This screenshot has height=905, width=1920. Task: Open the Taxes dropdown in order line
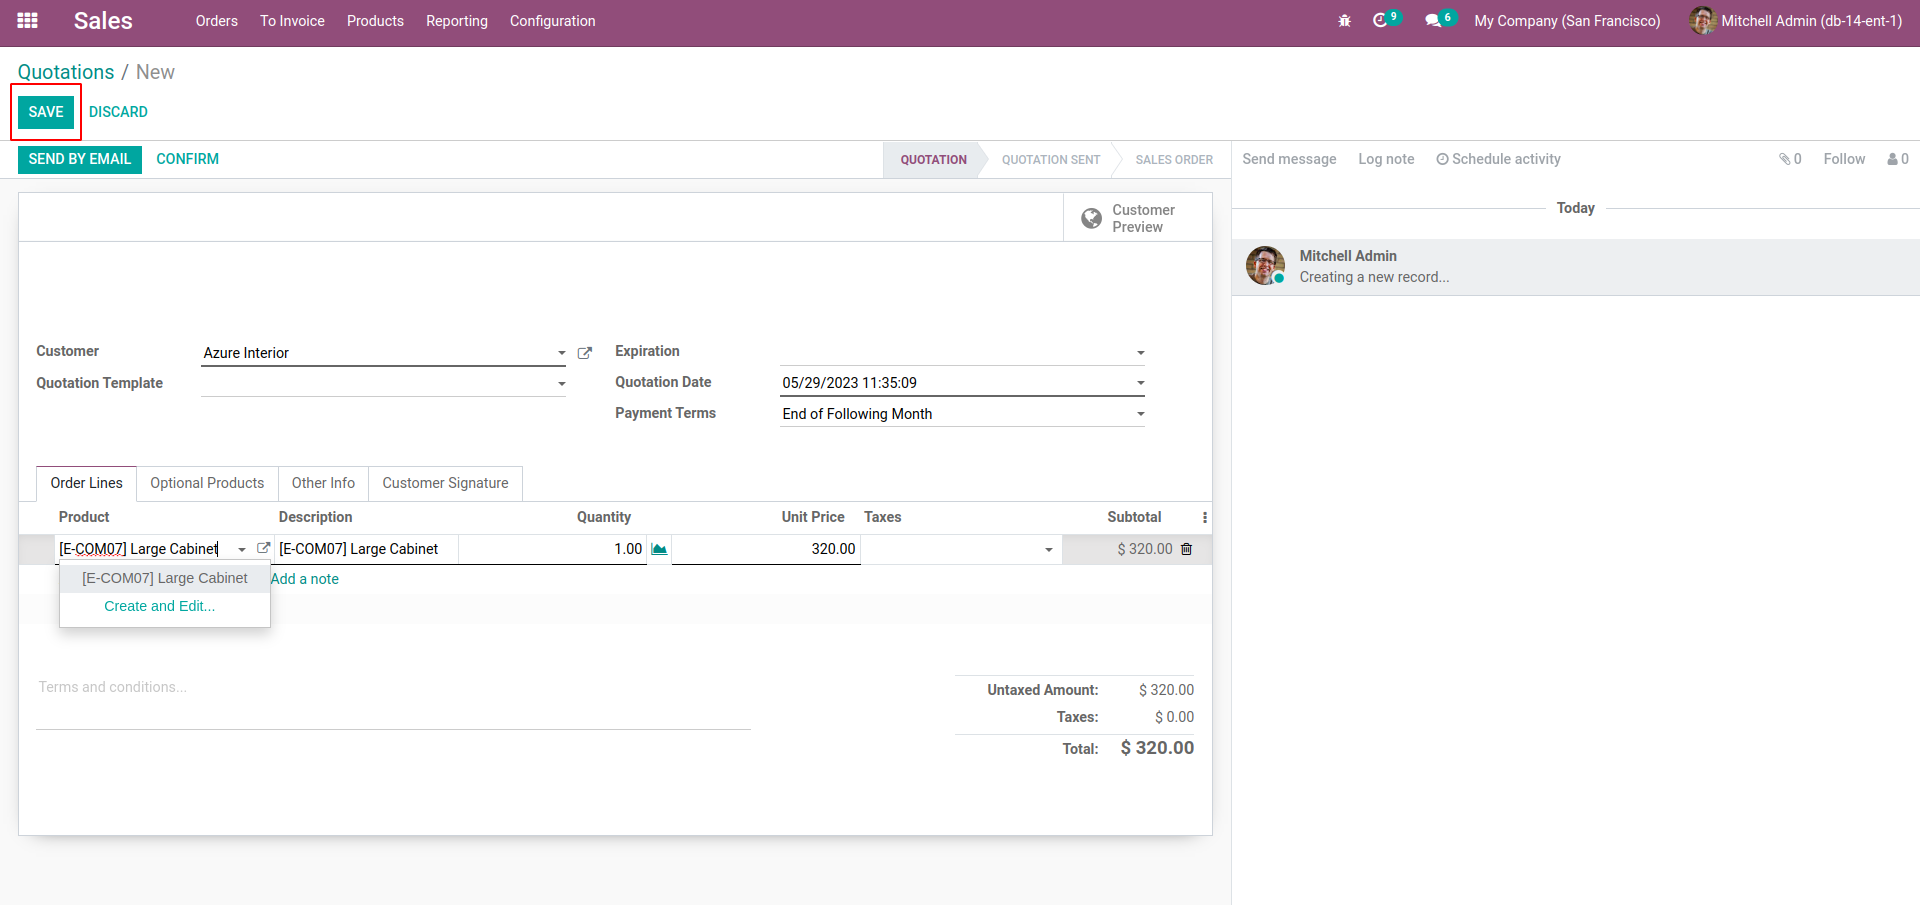click(1048, 550)
